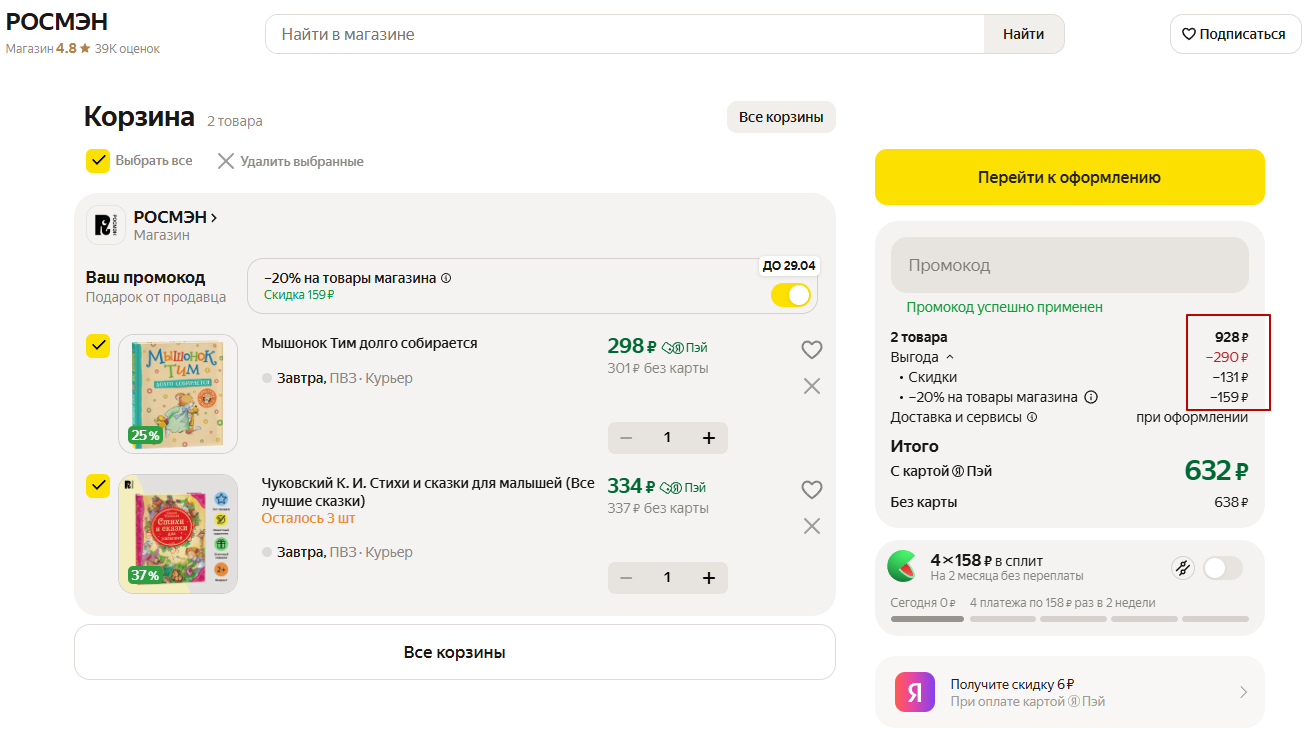Click the Split payment progress bar

click(x=1070, y=619)
